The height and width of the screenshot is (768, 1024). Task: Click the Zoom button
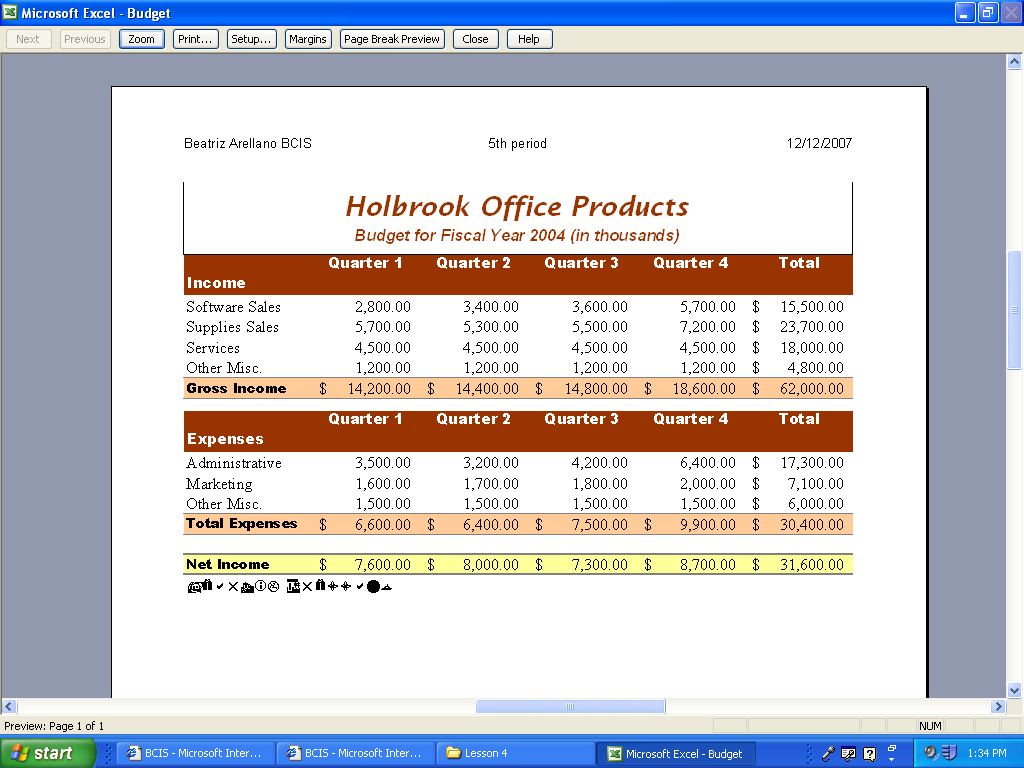pos(142,39)
